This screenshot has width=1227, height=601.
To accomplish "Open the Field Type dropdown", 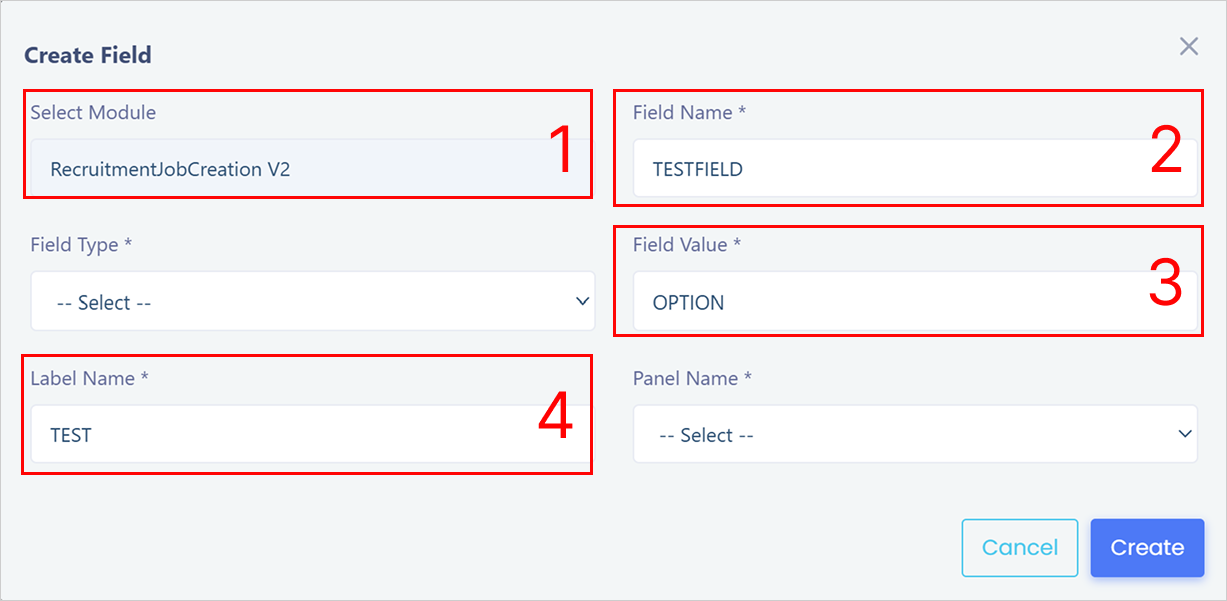I will tap(313, 302).
